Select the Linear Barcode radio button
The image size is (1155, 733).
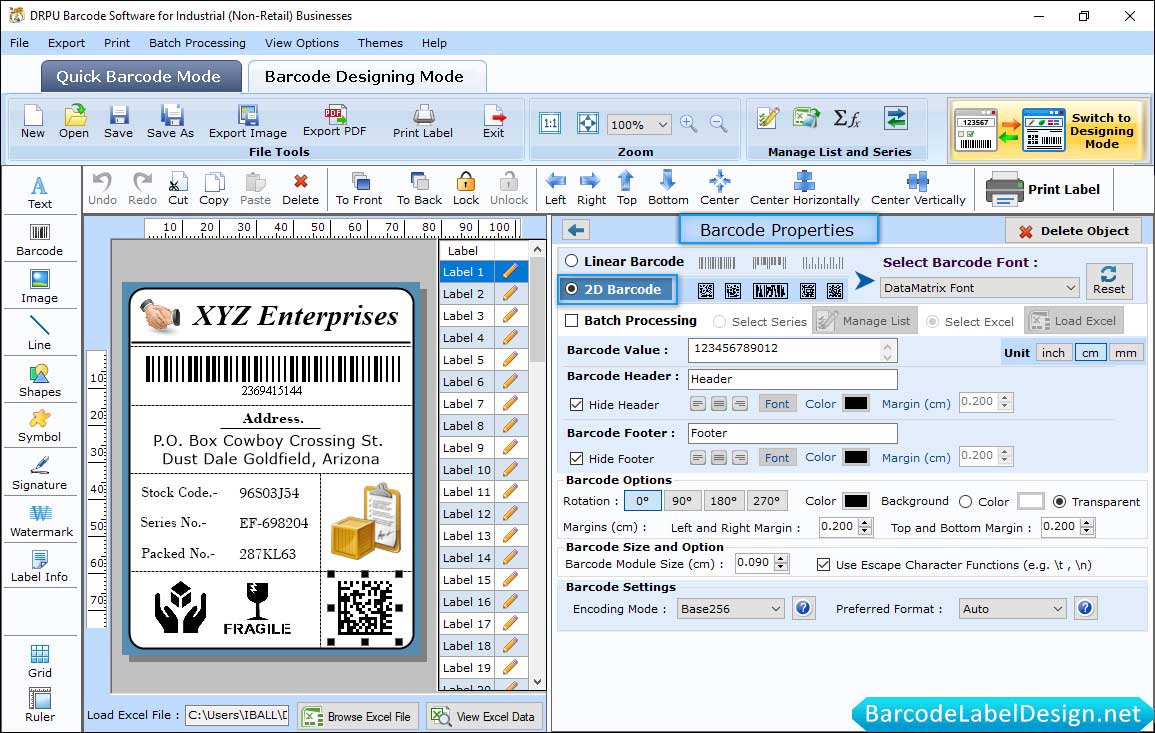572,261
